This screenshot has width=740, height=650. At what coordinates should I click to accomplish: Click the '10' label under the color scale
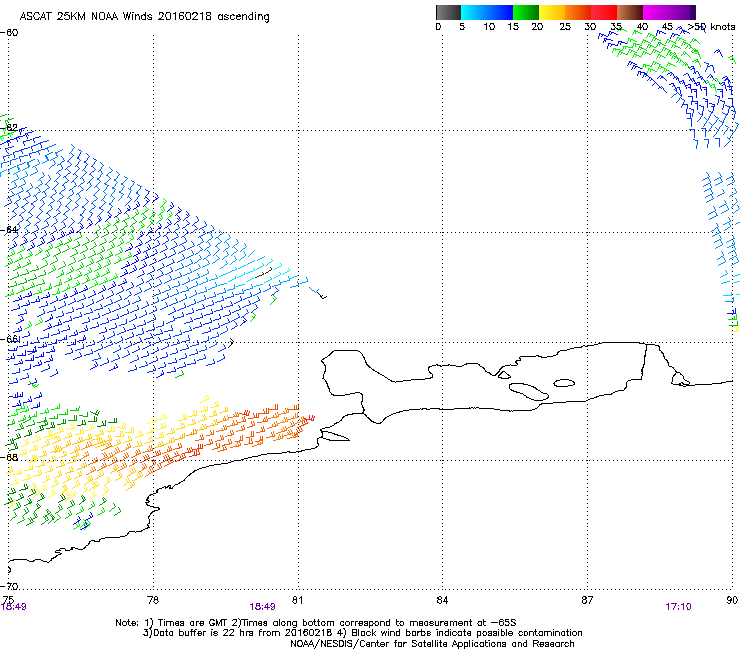pos(489,27)
